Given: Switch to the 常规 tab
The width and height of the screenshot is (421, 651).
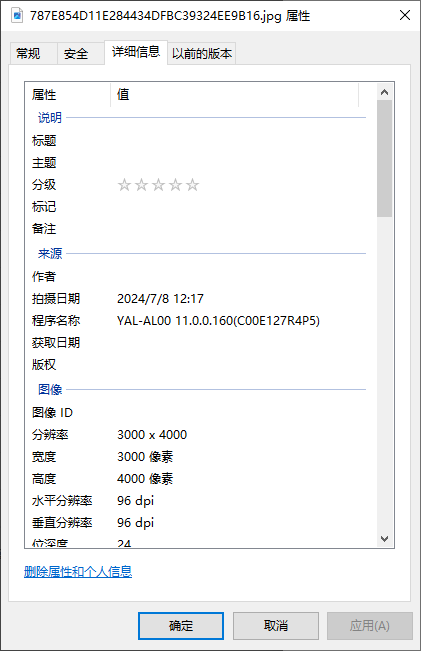Looking at the screenshot, I should click(x=33, y=54).
